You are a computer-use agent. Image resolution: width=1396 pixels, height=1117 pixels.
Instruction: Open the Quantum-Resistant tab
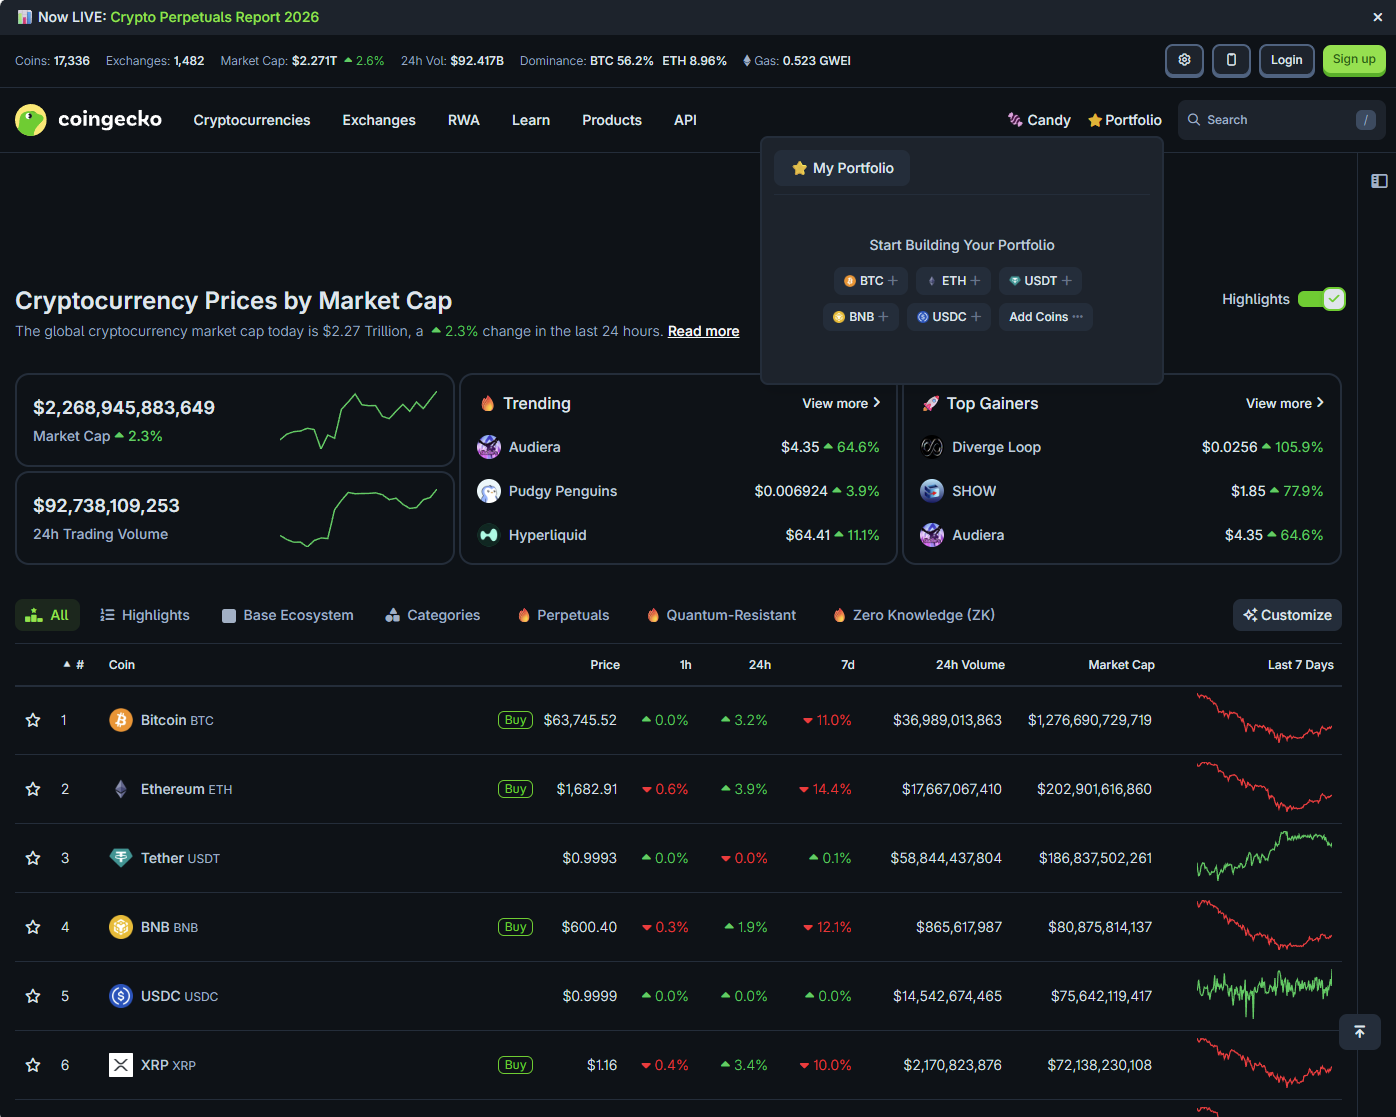[721, 615]
